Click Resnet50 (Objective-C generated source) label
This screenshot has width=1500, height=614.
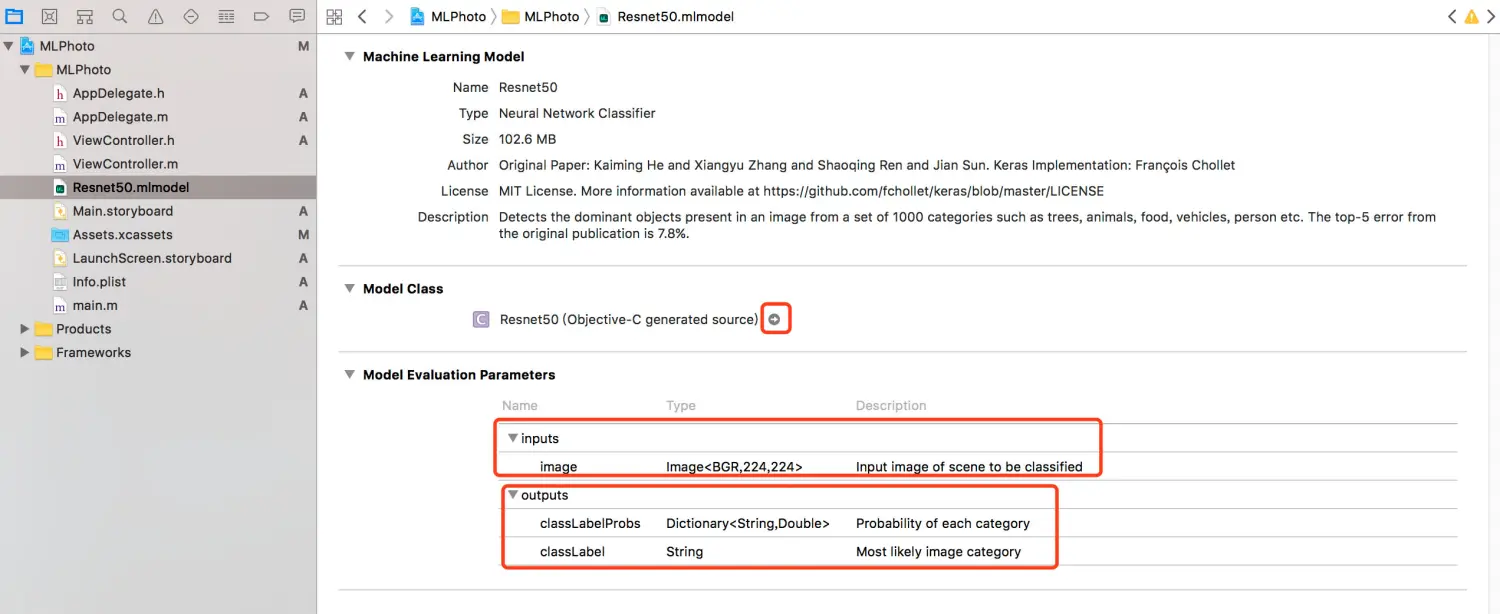coord(629,320)
